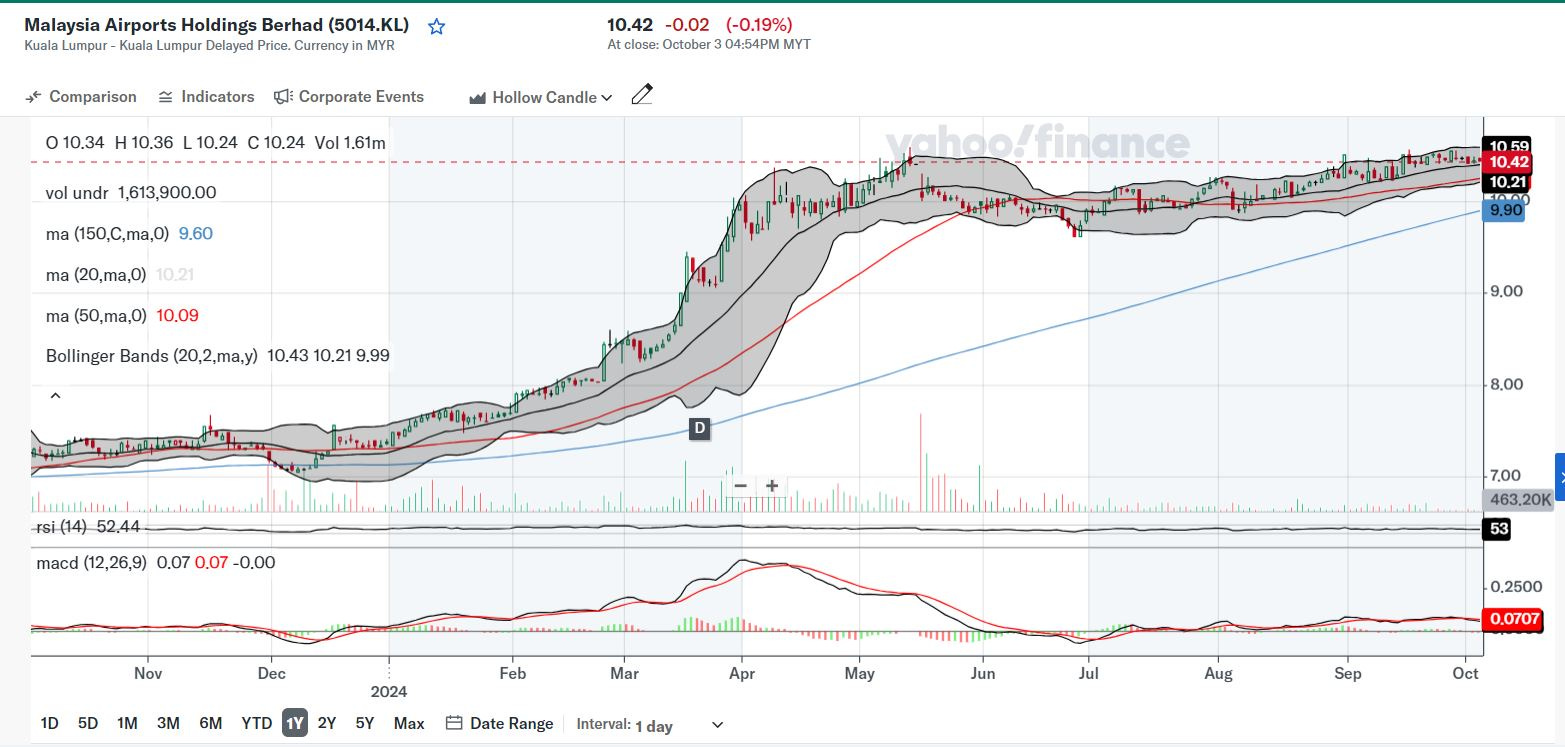Open the Interval 1 day dropdown

[650, 725]
